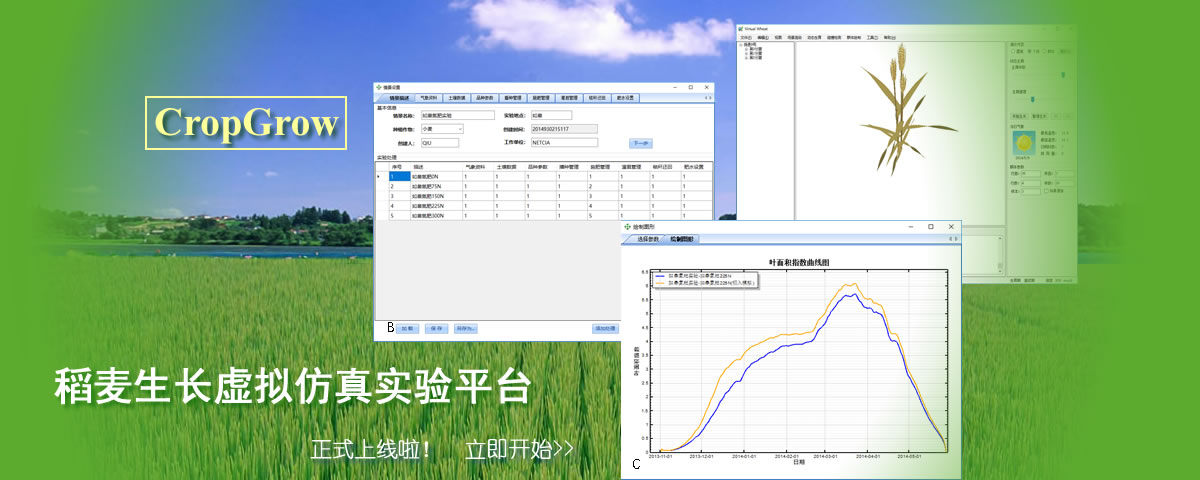Expand the first tree node under root

745,49
